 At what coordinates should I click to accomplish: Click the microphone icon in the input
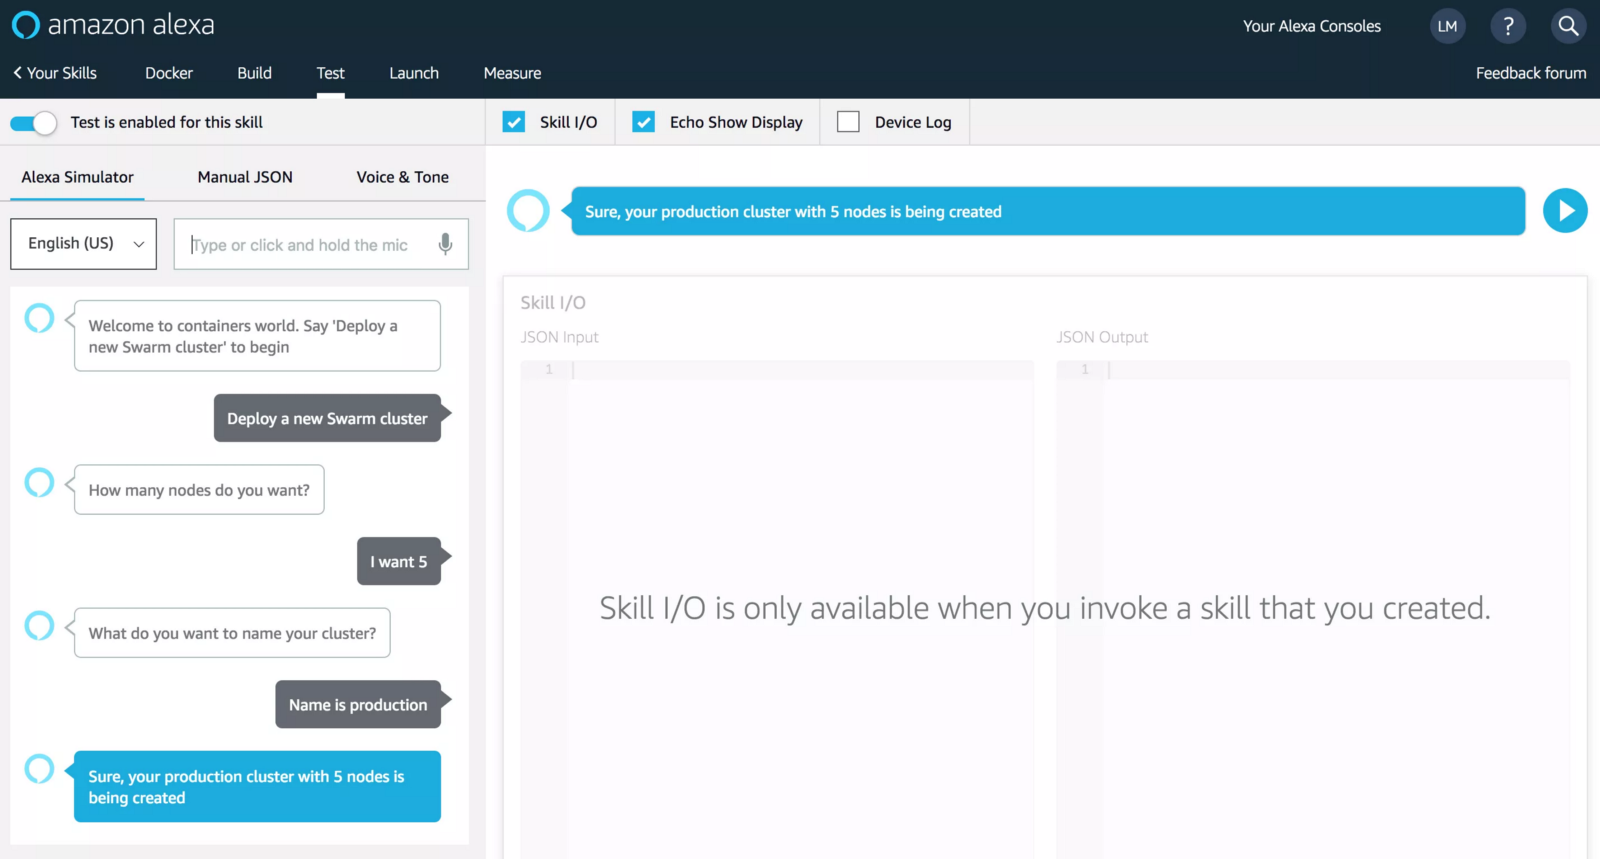click(445, 244)
